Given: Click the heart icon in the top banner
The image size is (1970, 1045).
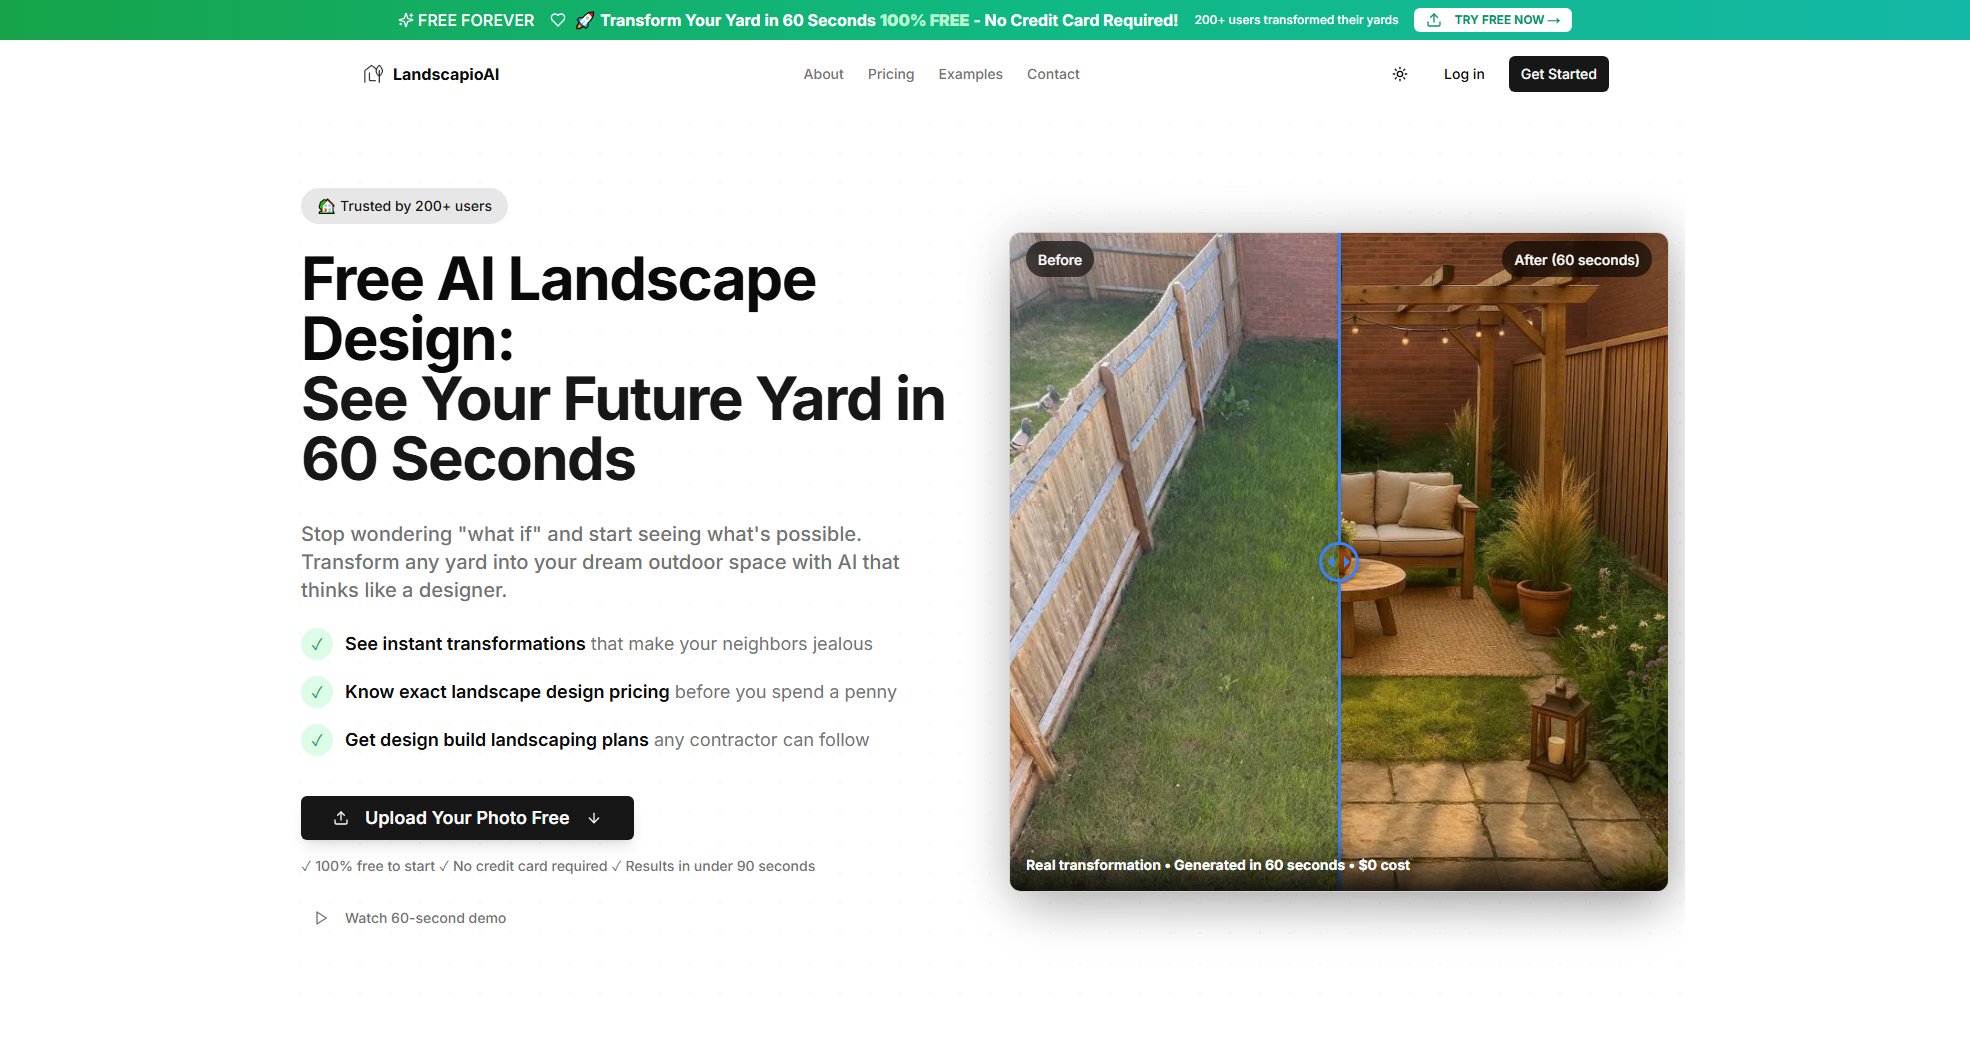Looking at the screenshot, I should (x=558, y=19).
